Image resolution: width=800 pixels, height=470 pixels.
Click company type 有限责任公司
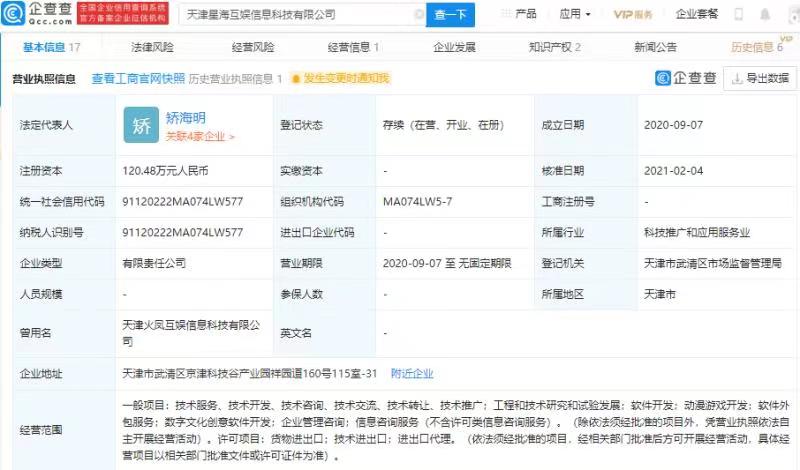coord(154,263)
